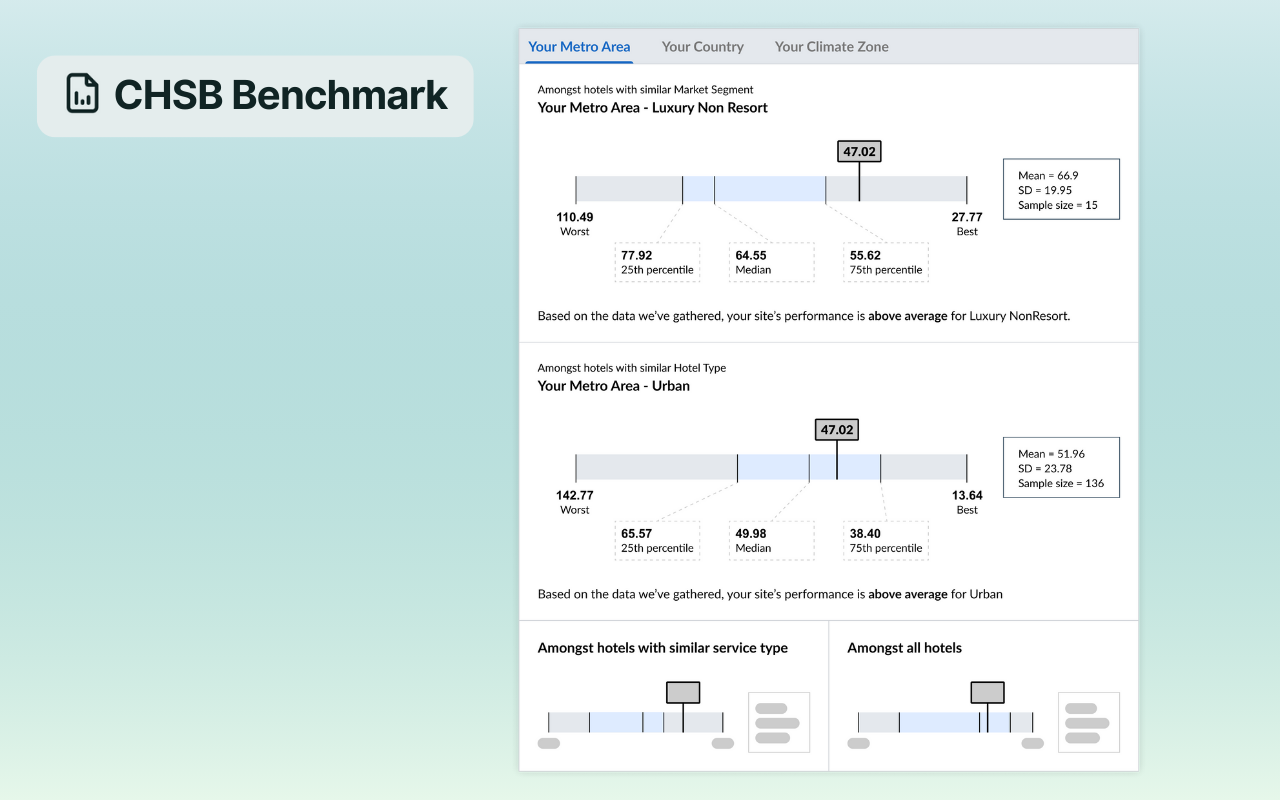Click "SD = 23.78" in the stats box

[1045, 468]
